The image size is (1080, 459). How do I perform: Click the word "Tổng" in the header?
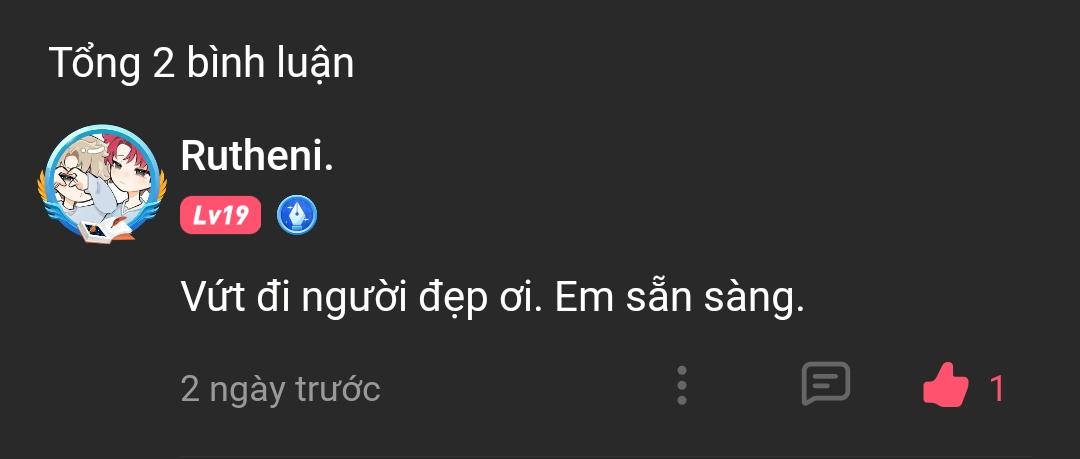pos(94,63)
